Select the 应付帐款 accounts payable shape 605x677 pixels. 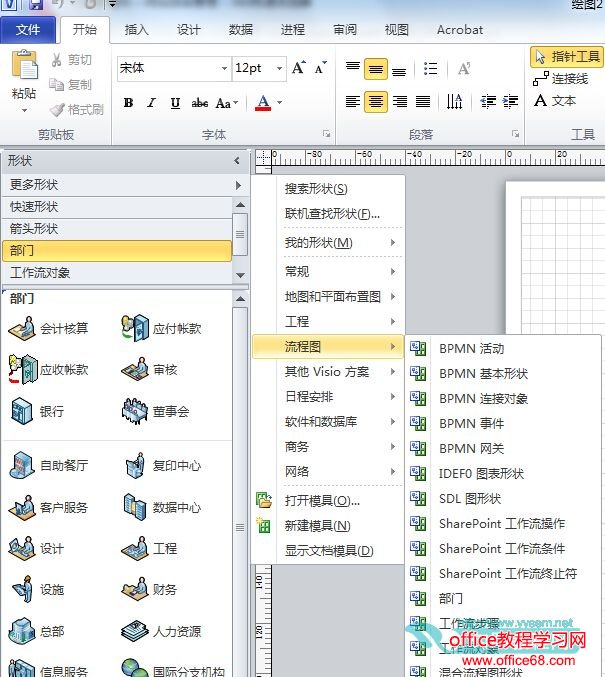point(161,329)
